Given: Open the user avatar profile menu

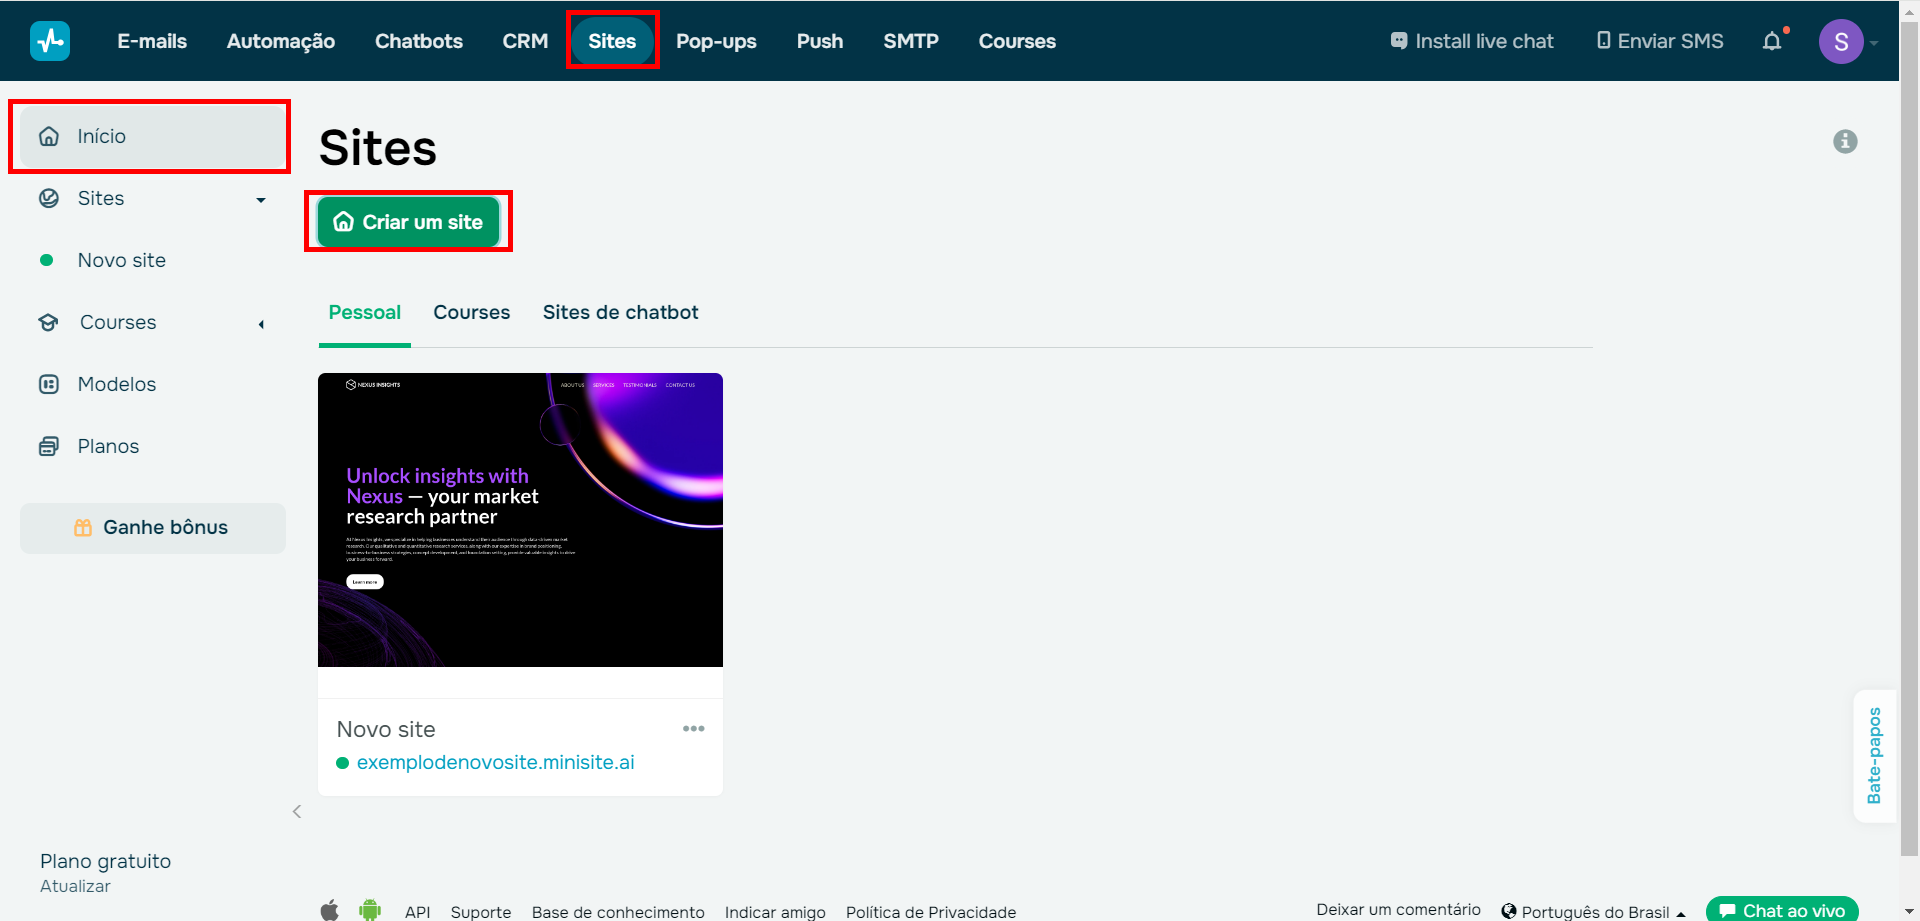Looking at the screenshot, I should pos(1840,42).
